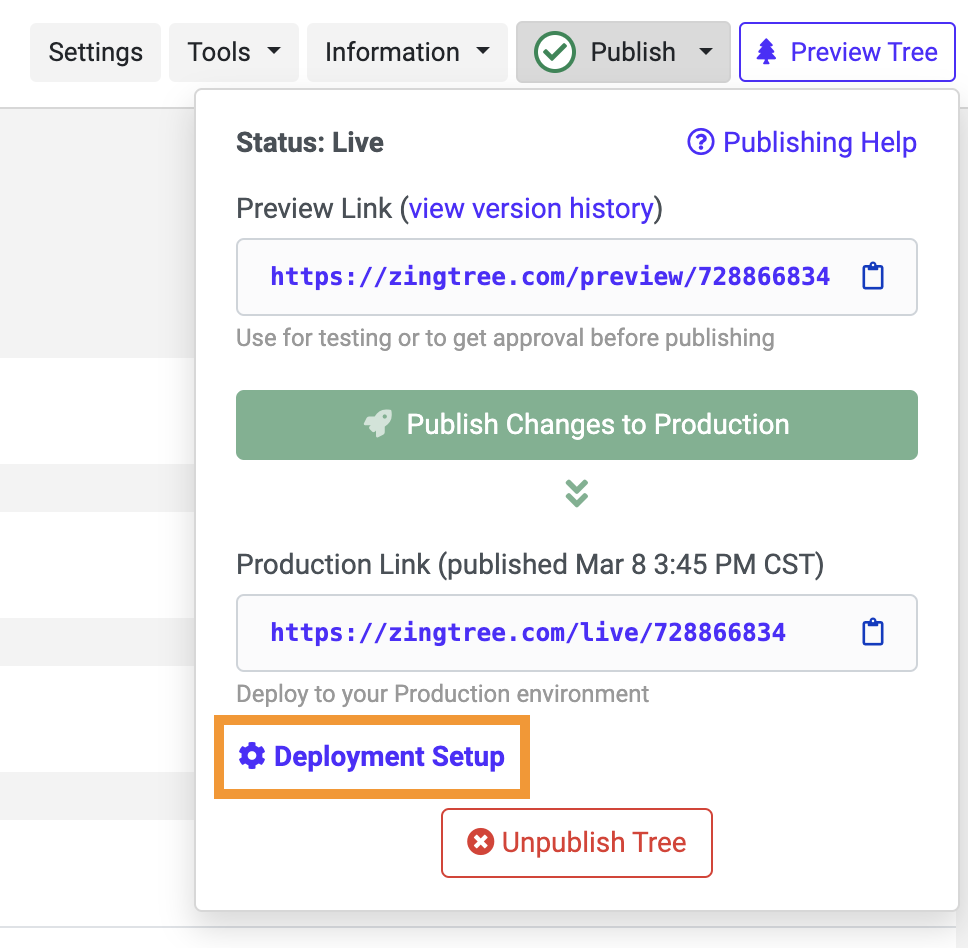Select the preview URL field
Screen dimensions: 968x948
(x=577, y=277)
